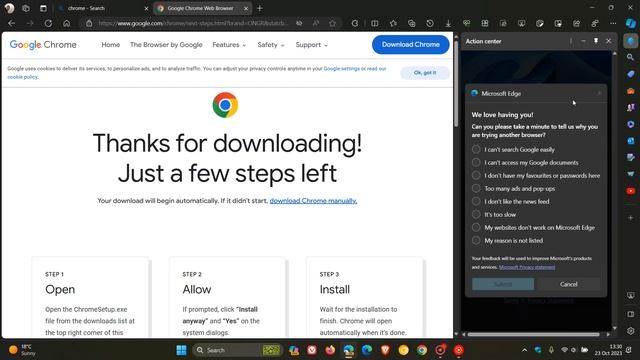Image resolution: width=640 pixels, height=360 pixels.
Task: Open the profile avatar in the title bar
Action: coord(9,8)
